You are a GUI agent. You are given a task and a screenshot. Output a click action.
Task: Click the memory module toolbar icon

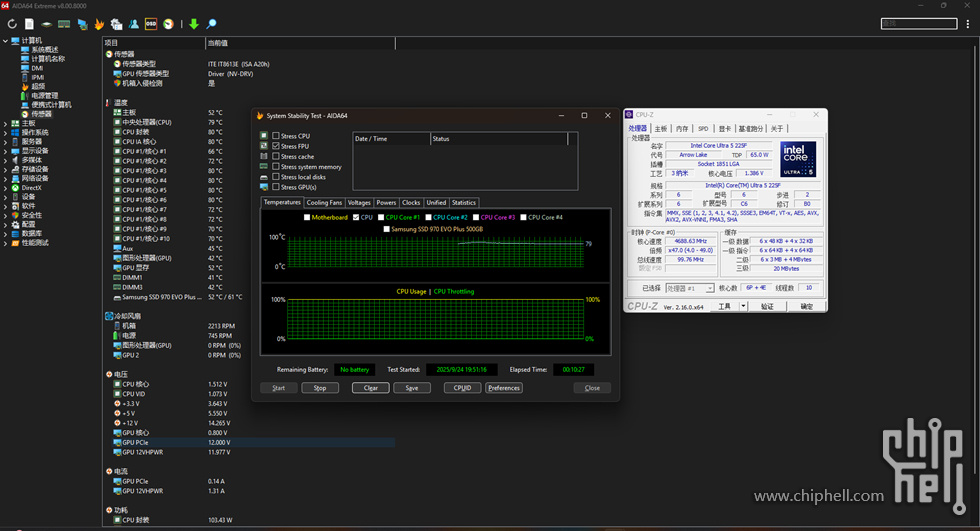click(64, 24)
